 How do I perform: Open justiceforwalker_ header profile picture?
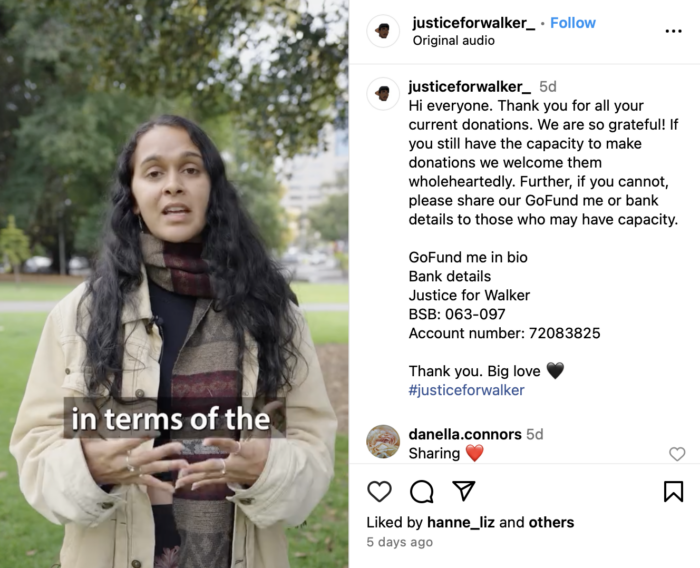tap(383, 31)
